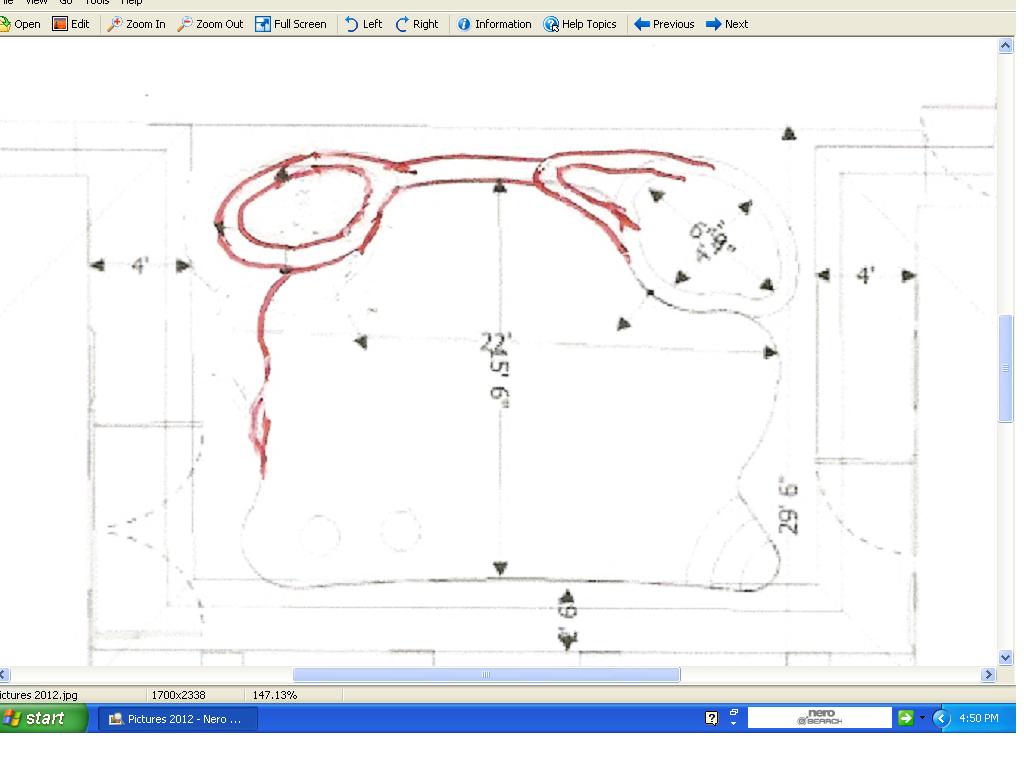Open Help Topics

[x=580, y=24]
